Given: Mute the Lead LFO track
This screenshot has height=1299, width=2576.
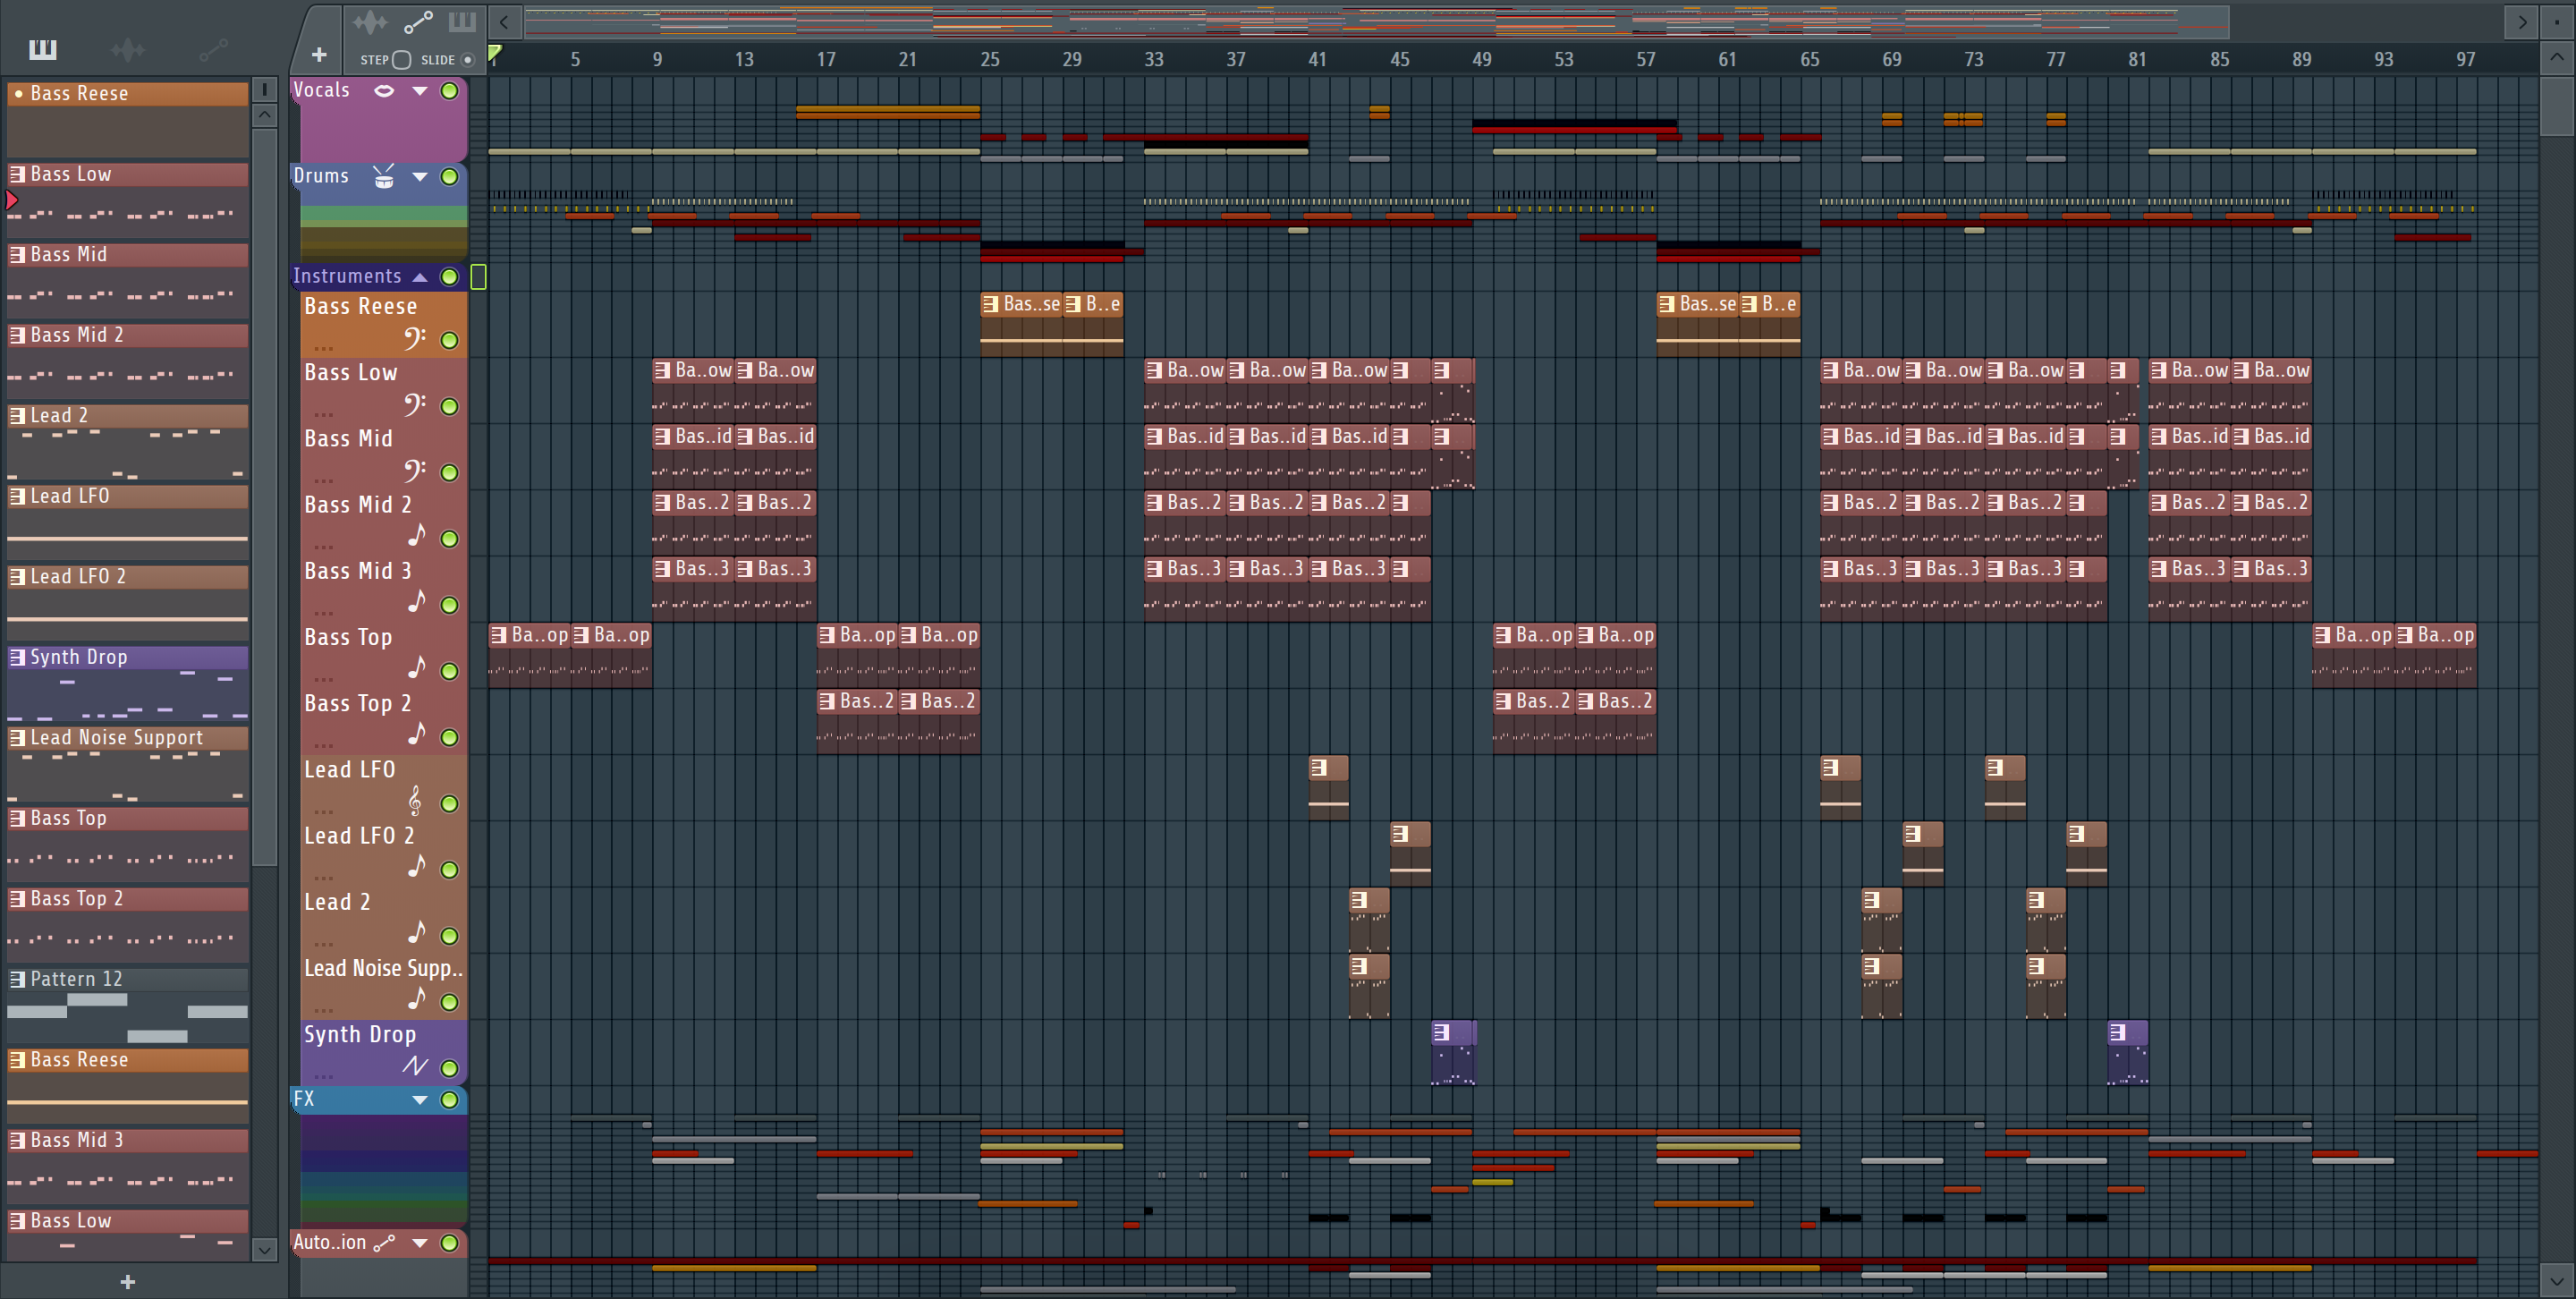Looking at the screenshot, I should (x=450, y=803).
